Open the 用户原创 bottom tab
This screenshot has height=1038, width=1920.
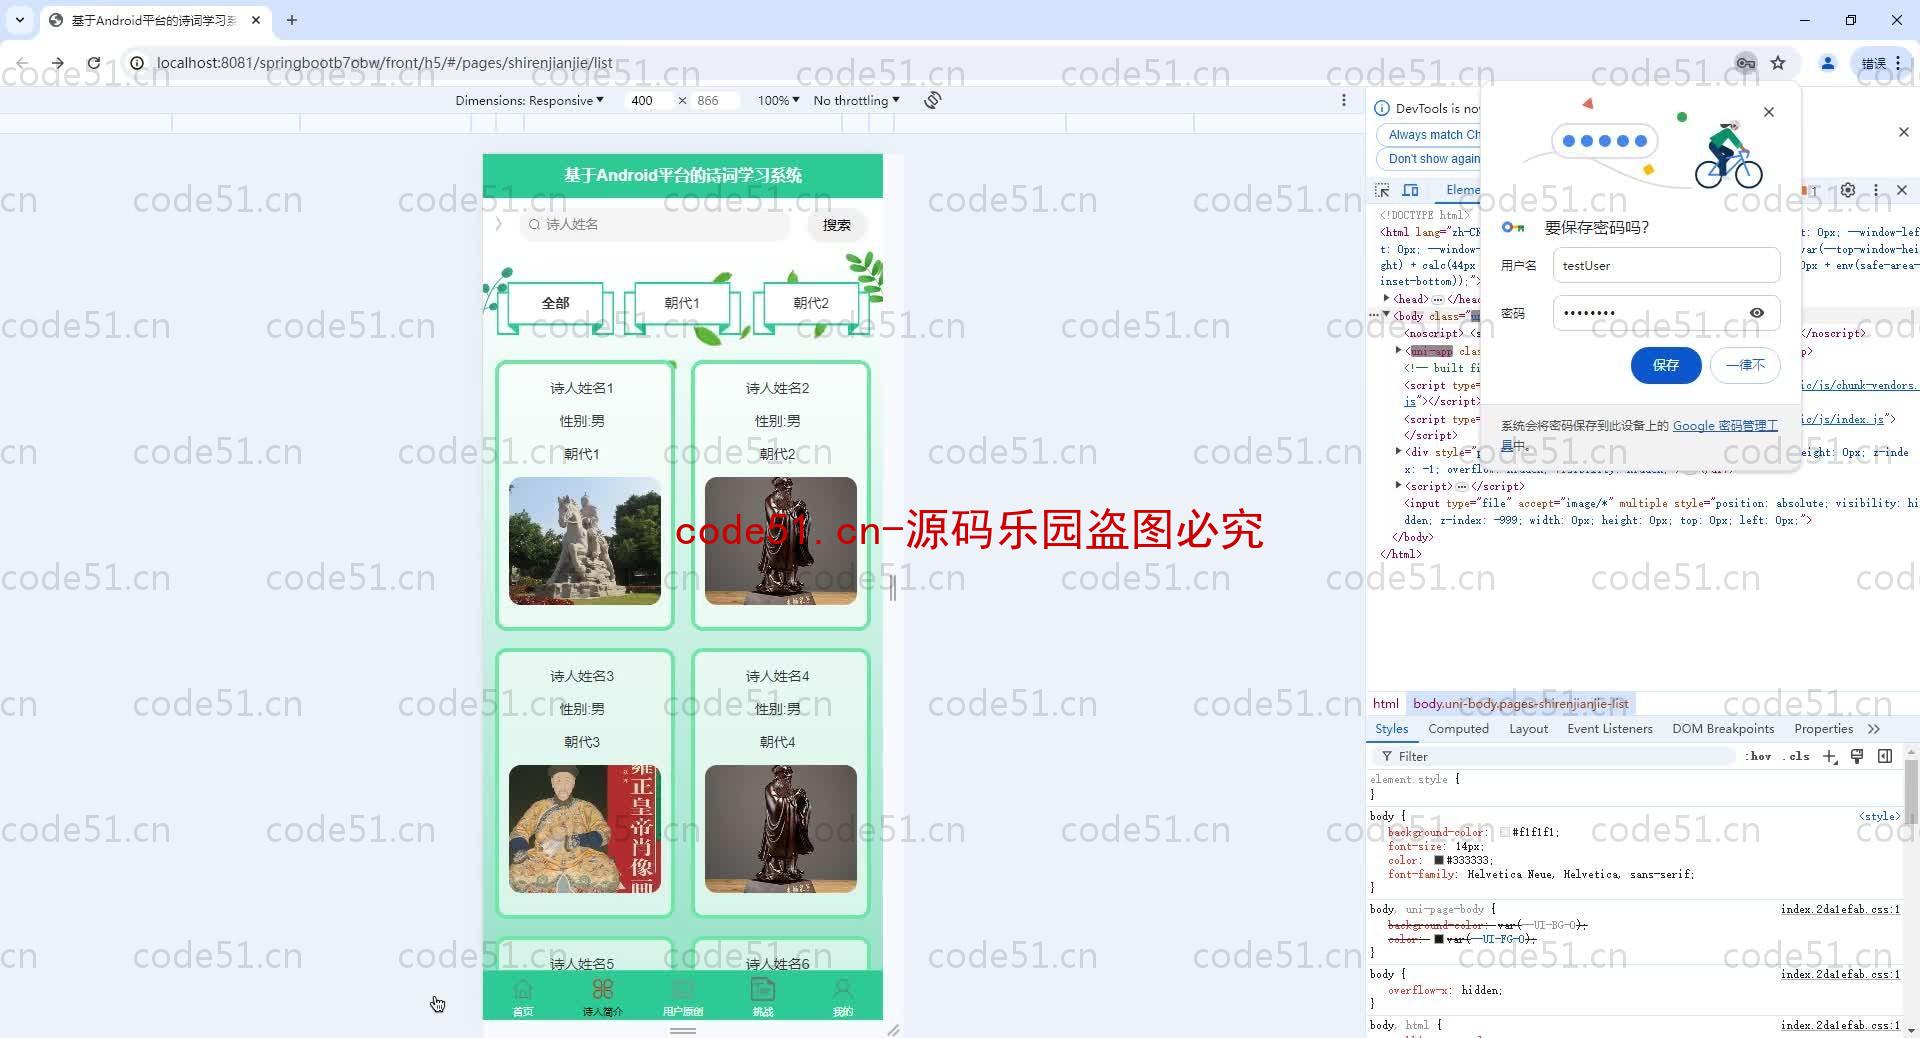pyautogui.click(x=683, y=996)
